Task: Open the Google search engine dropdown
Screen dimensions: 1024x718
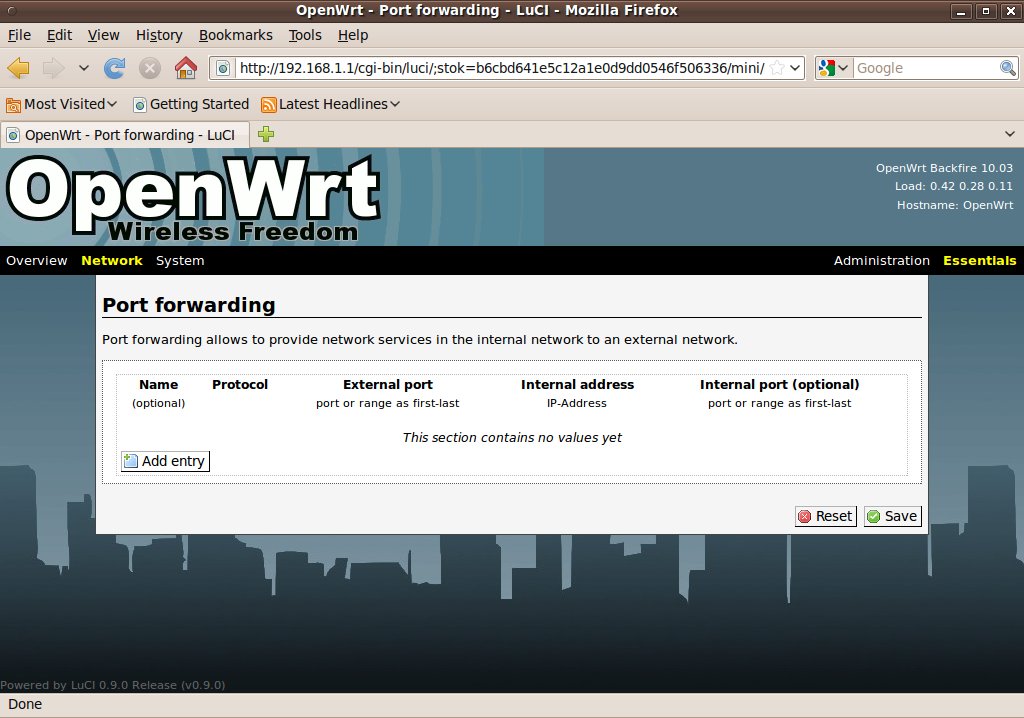Action: (833, 68)
